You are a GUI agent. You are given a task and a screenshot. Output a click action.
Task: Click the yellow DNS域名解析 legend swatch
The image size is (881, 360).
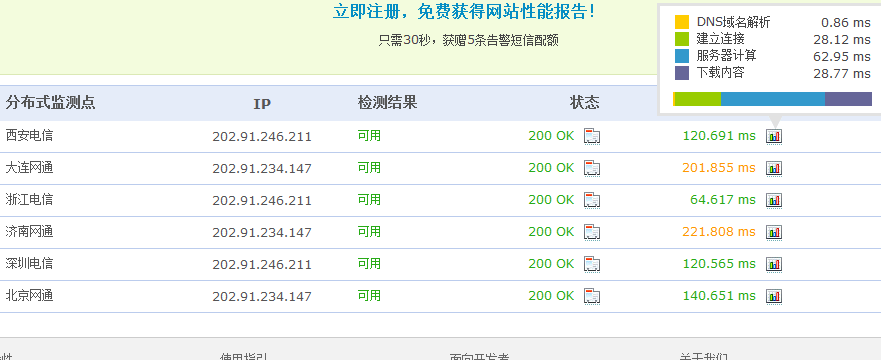coord(682,22)
